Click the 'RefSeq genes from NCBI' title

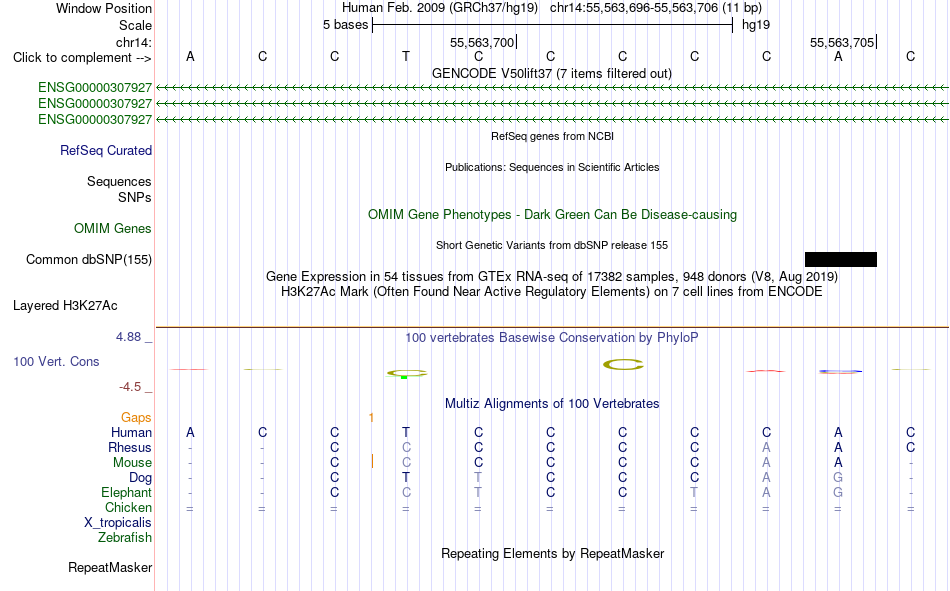click(552, 136)
